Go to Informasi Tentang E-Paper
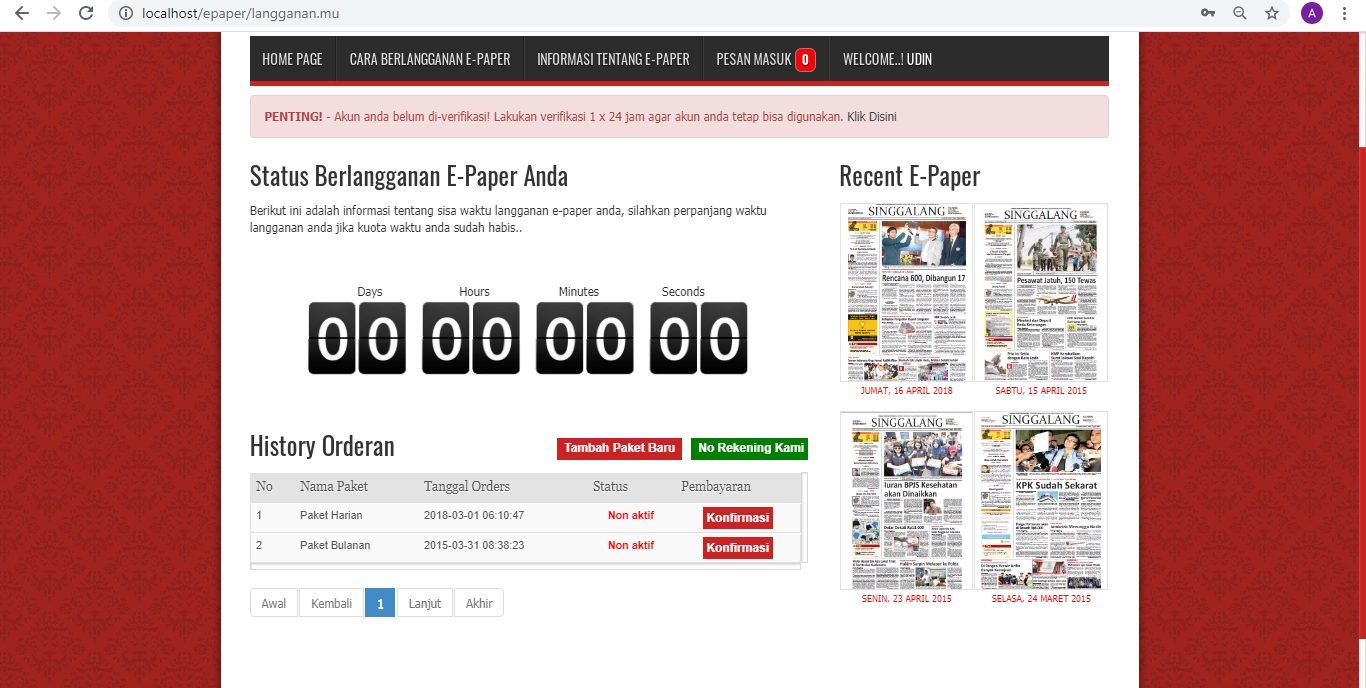The height and width of the screenshot is (688, 1366). pos(613,60)
